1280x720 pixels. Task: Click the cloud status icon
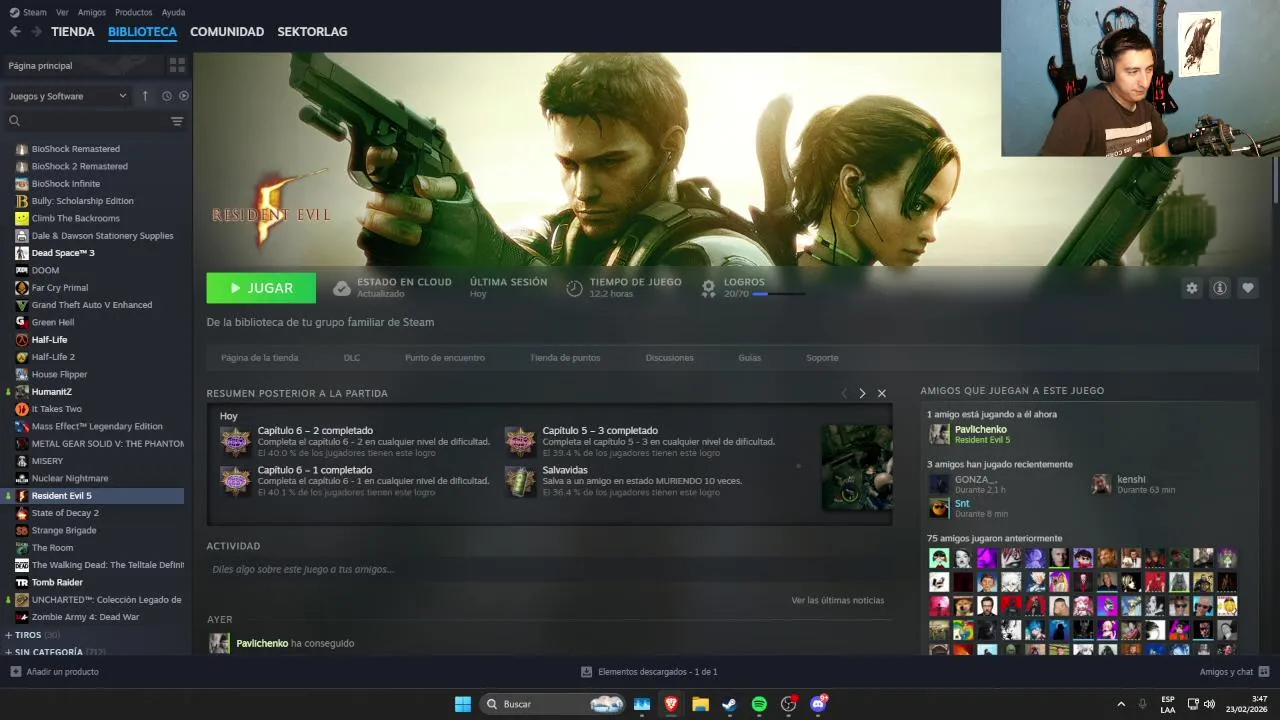(x=342, y=288)
